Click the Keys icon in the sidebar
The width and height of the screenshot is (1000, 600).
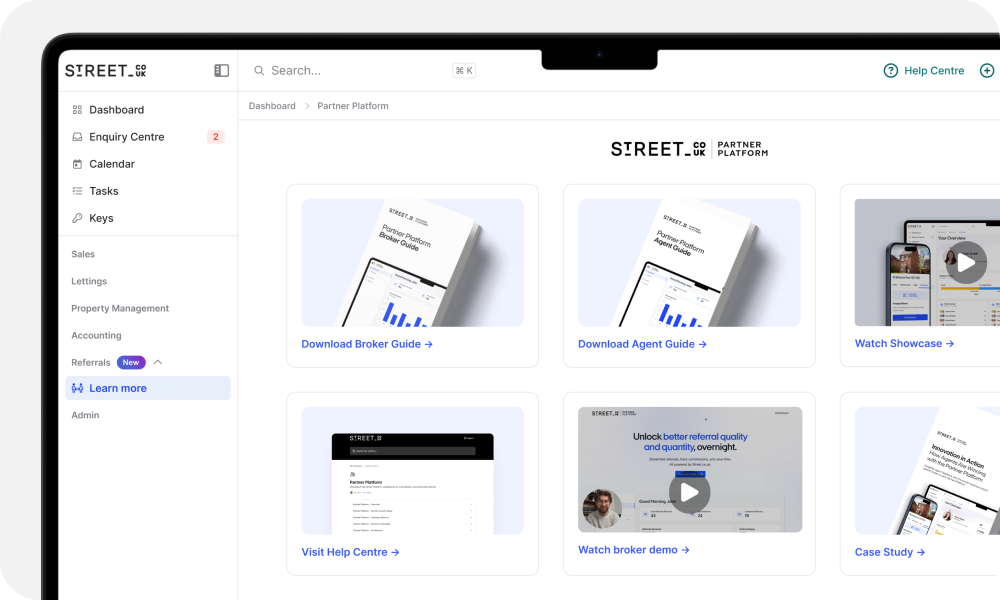pos(76,217)
